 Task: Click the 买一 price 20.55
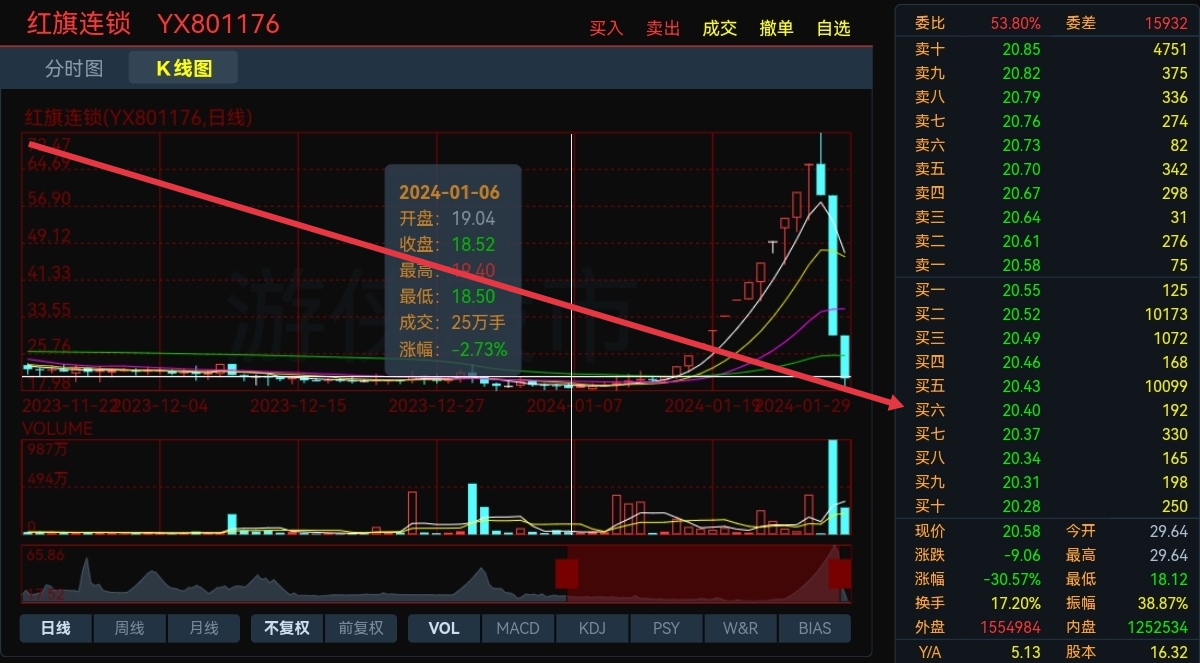[1021, 290]
